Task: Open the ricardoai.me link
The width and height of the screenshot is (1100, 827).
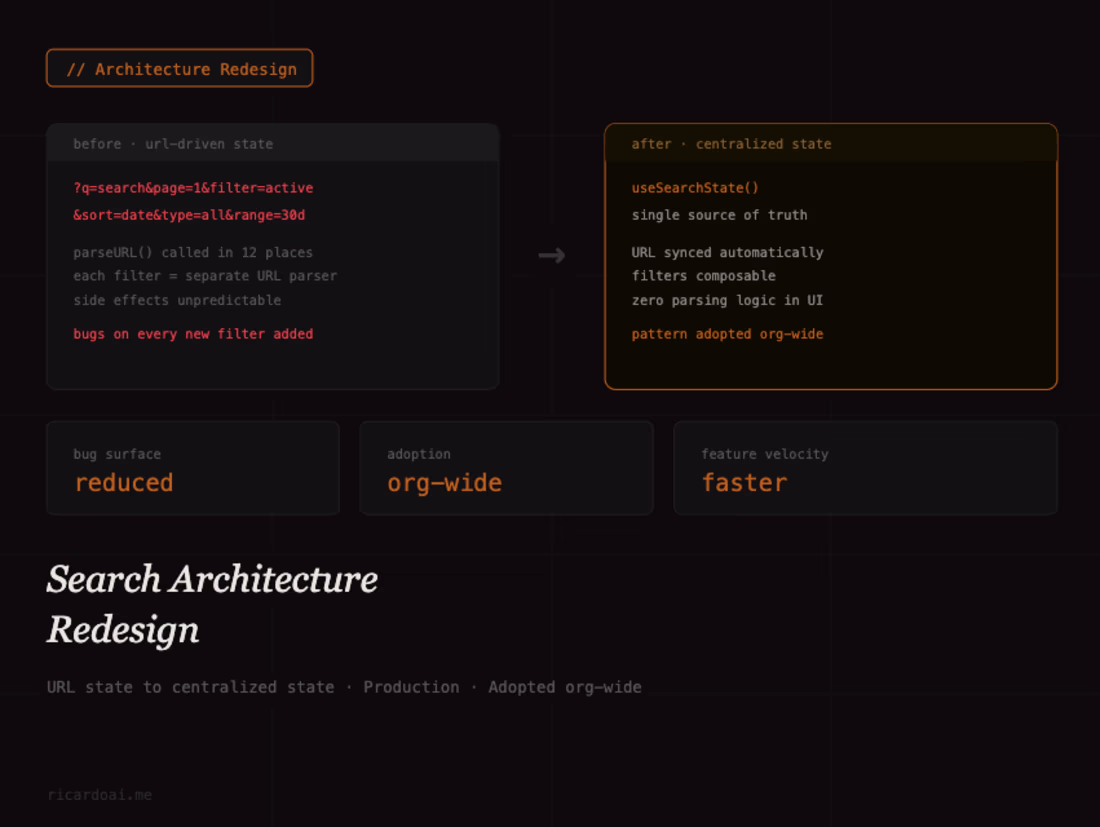Action: (99, 794)
